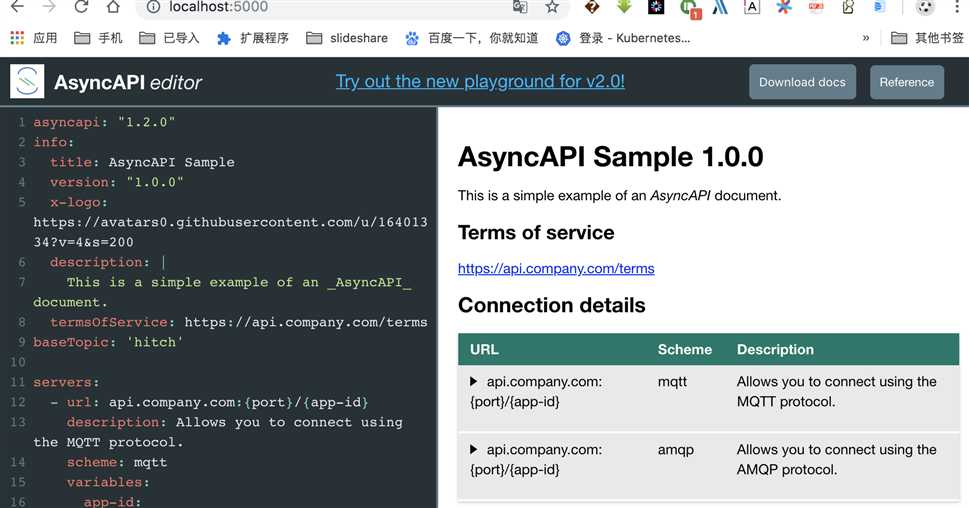Open the 已导入 bookmarks folder

click(x=169, y=38)
